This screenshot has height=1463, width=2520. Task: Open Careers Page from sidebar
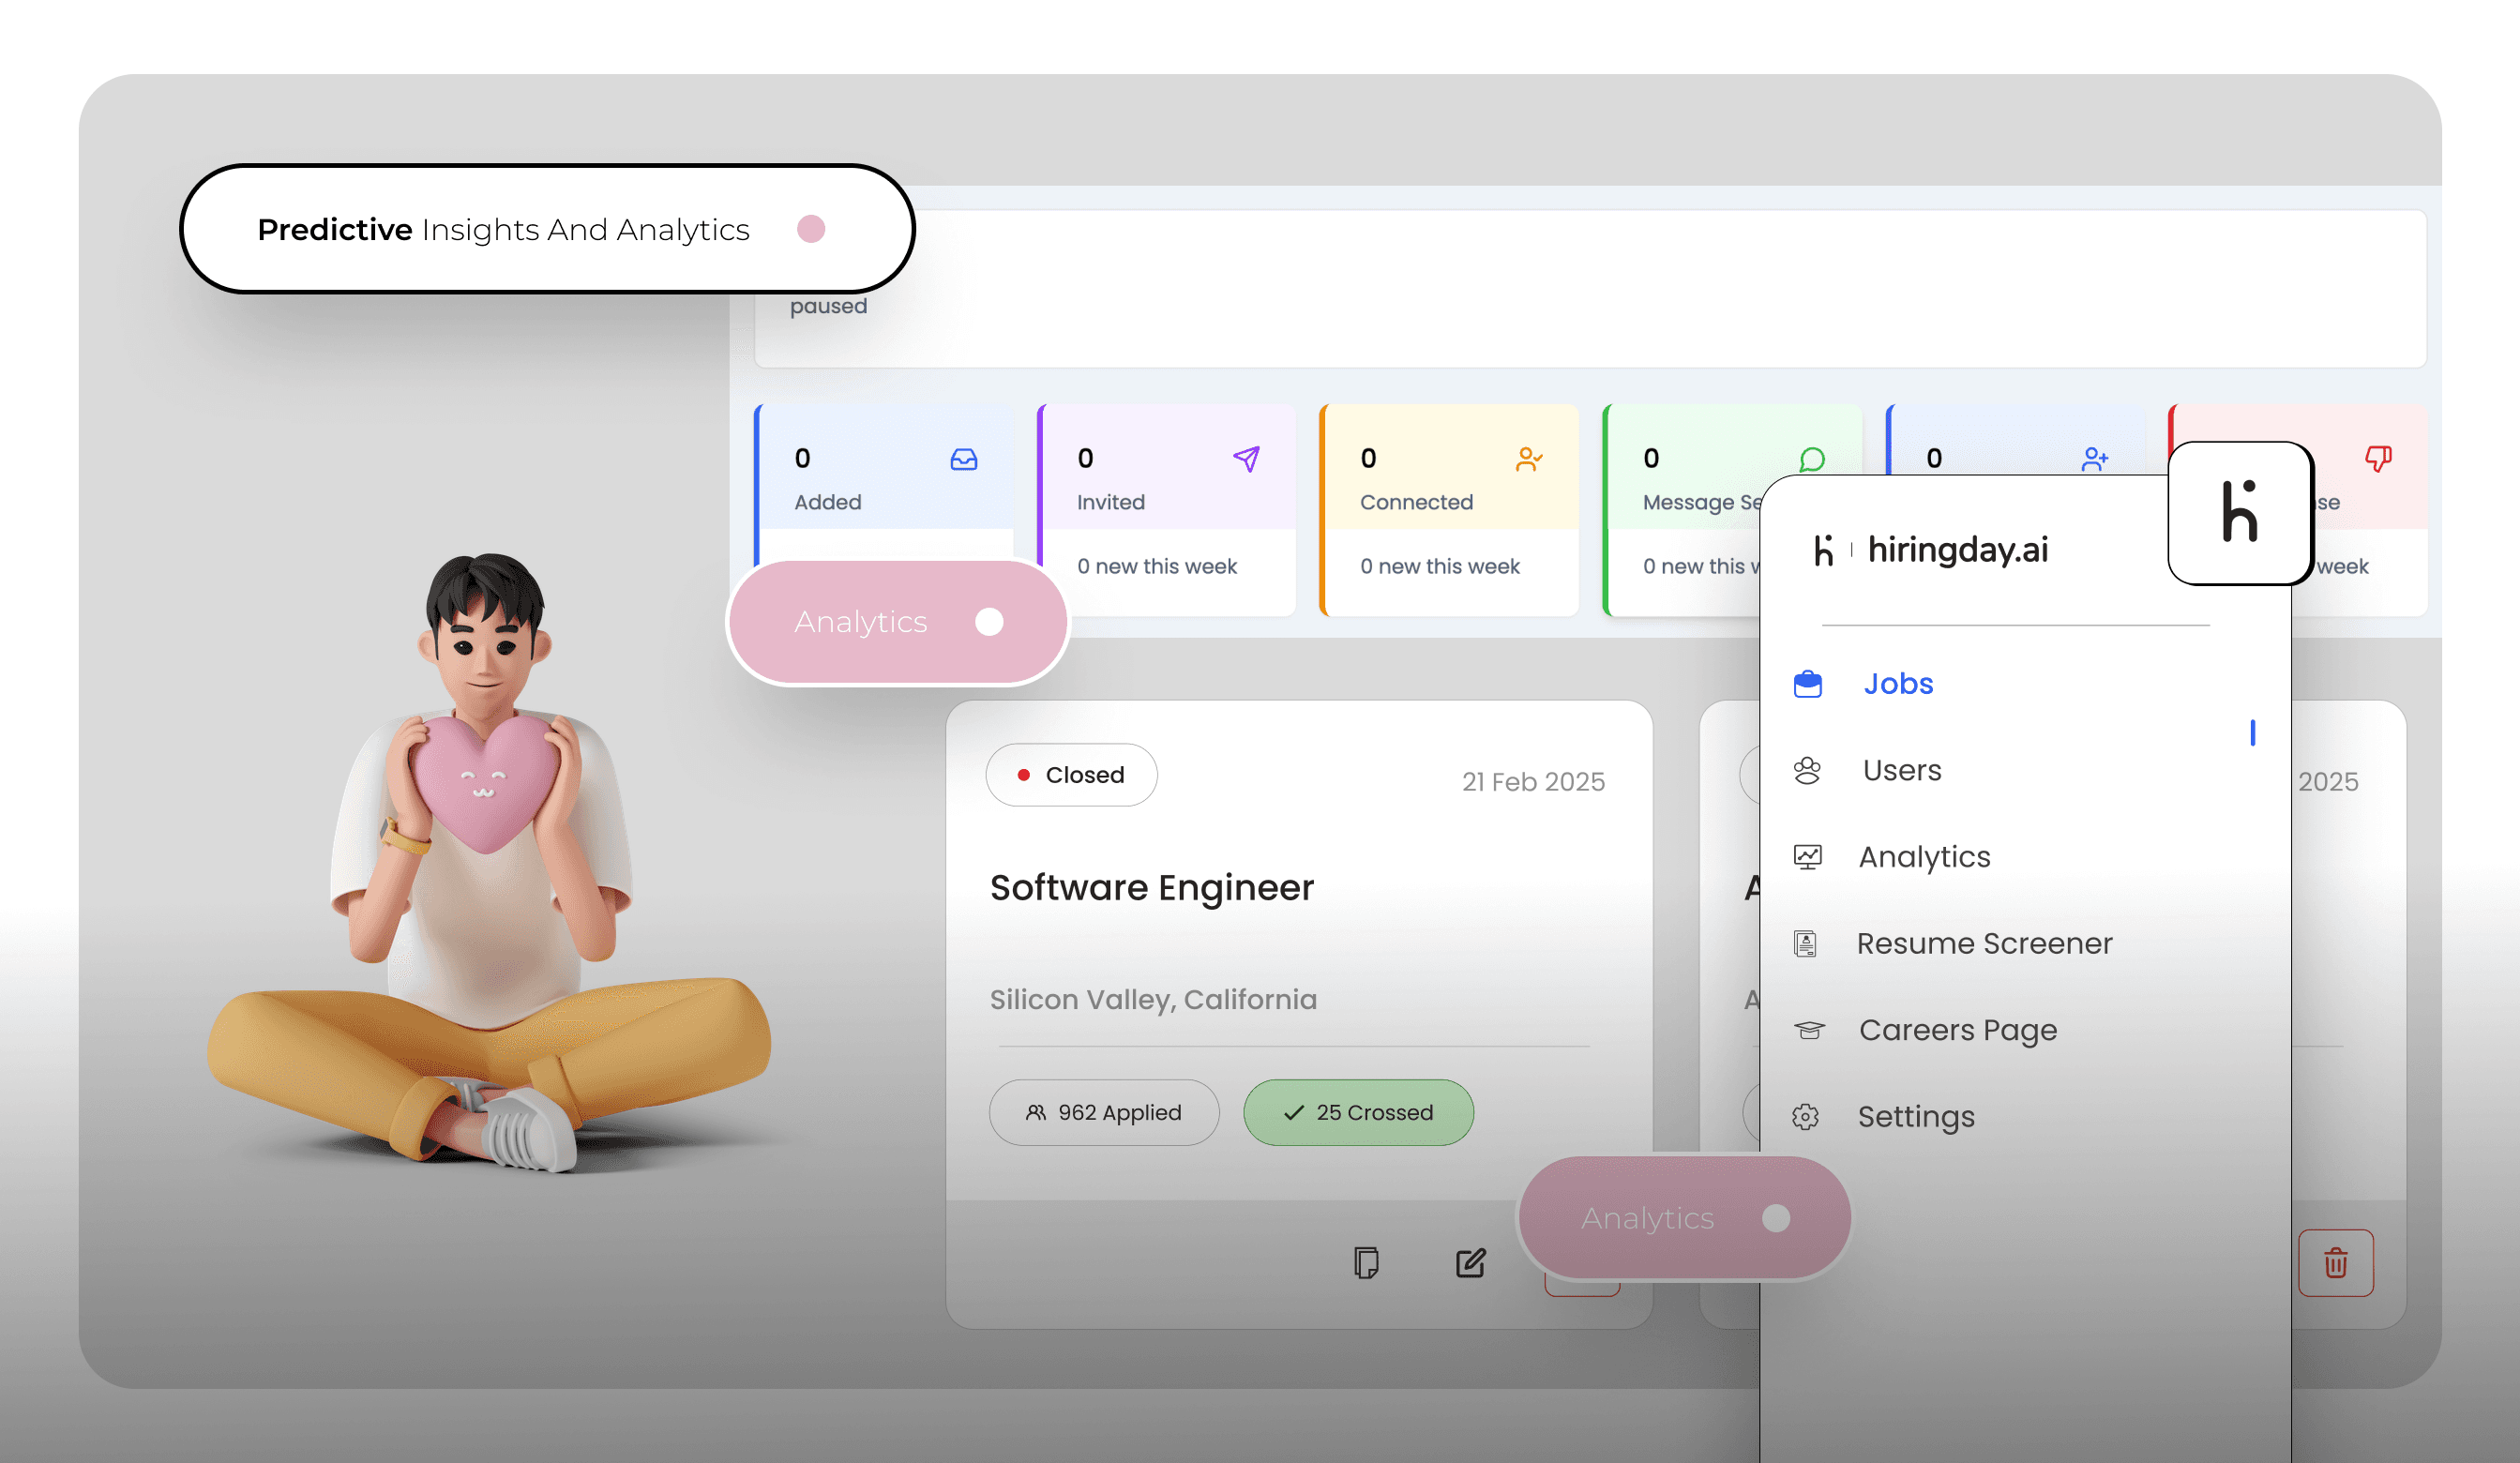pyautogui.click(x=1957, y=1030)
